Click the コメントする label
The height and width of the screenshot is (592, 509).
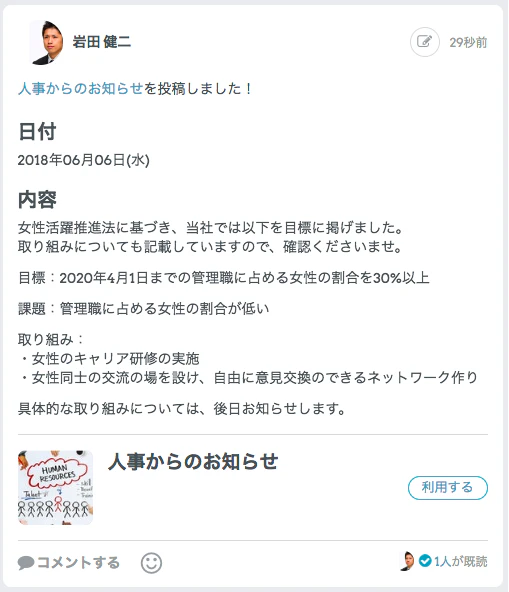(x=79, y=563)
